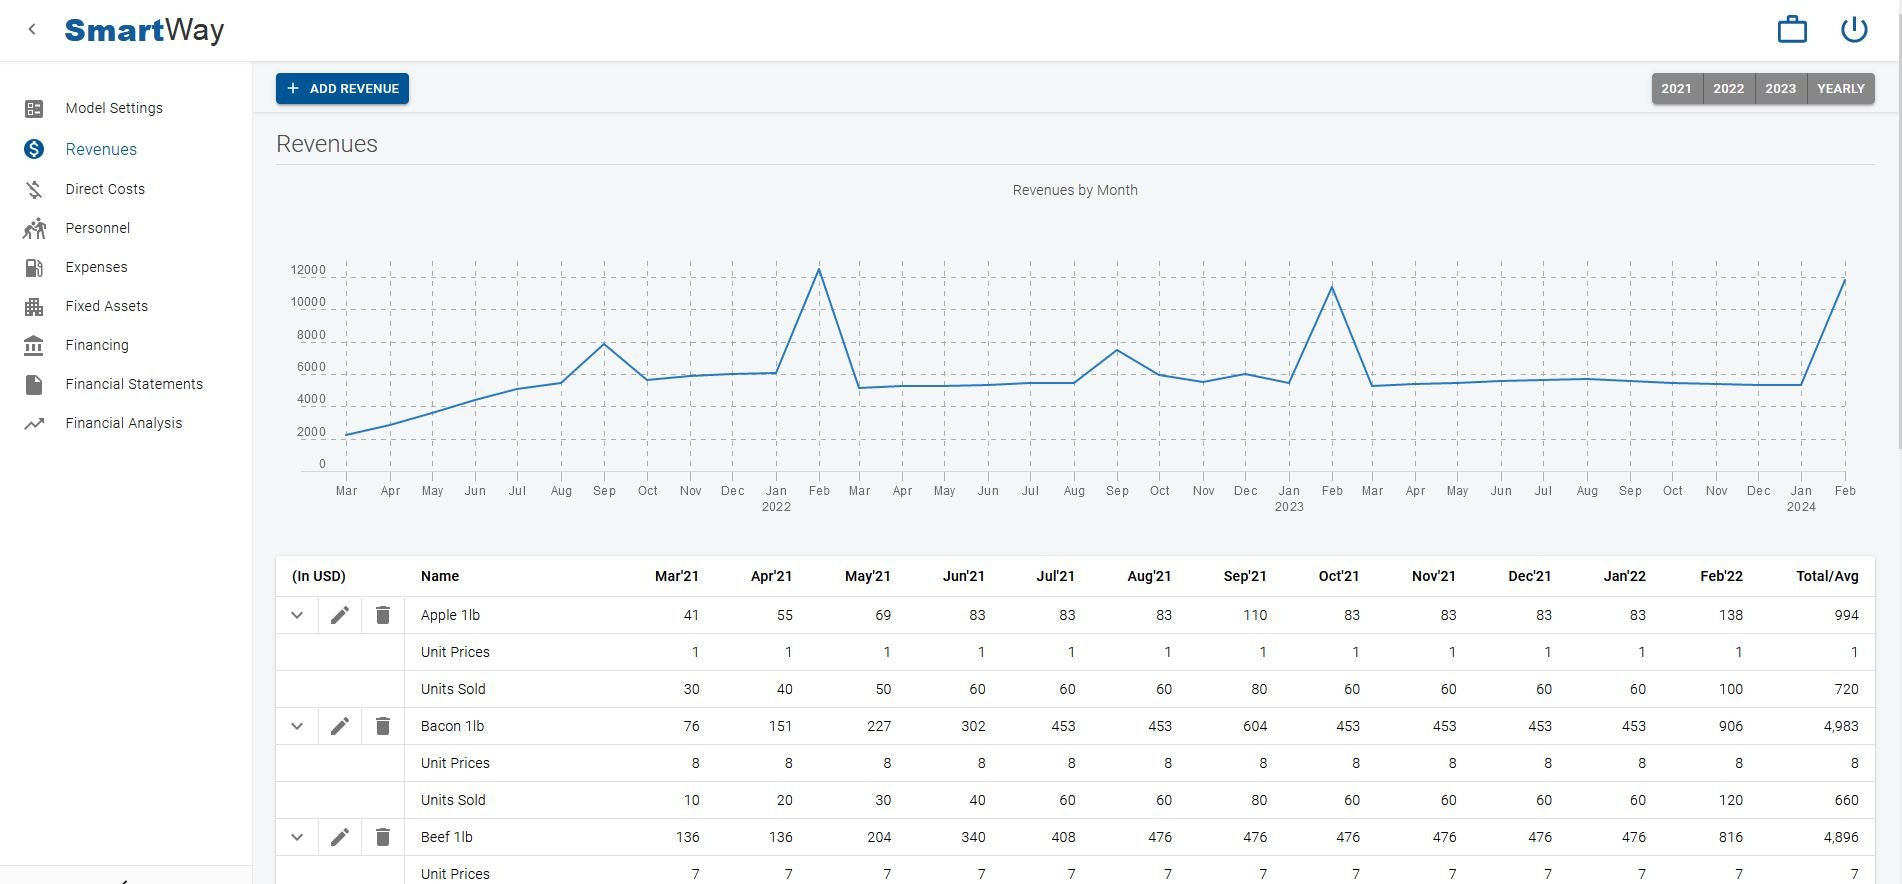
Task: Click the Fixed Assets building icon
Action: [x=34, y=306]
